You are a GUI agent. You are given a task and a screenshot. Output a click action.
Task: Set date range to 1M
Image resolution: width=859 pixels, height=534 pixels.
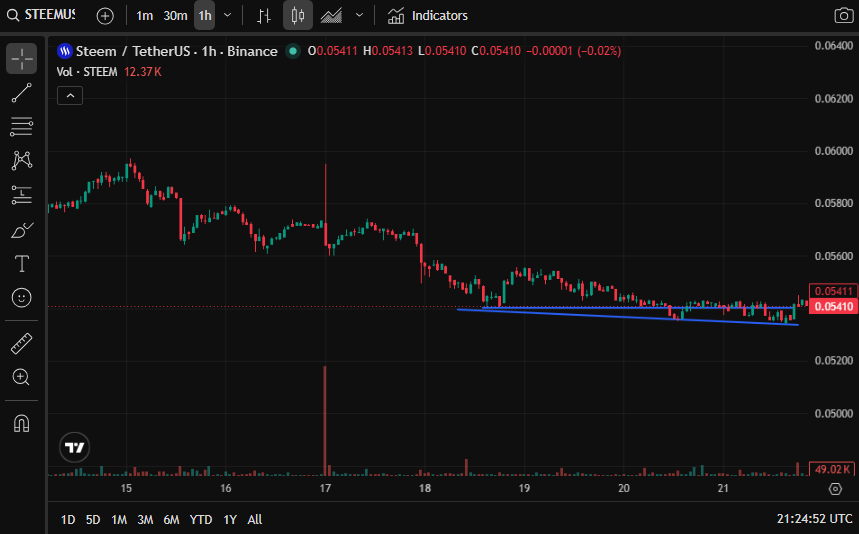point(119,519)
